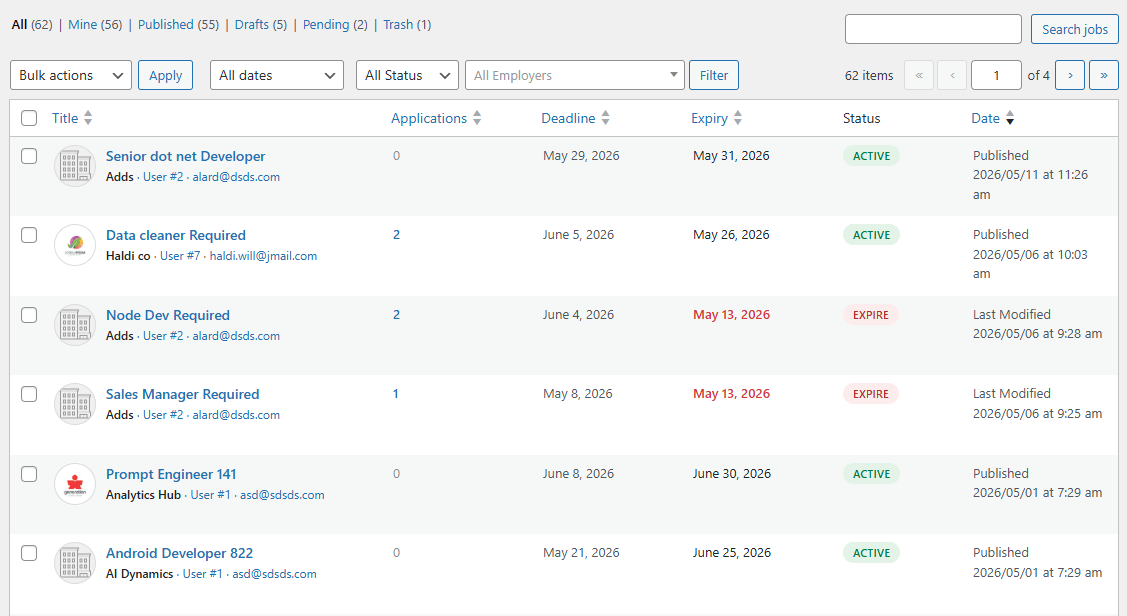Switch to Drafts (5) view
The height and width of the screenshot is (616, 1127).
coord(261,24)
